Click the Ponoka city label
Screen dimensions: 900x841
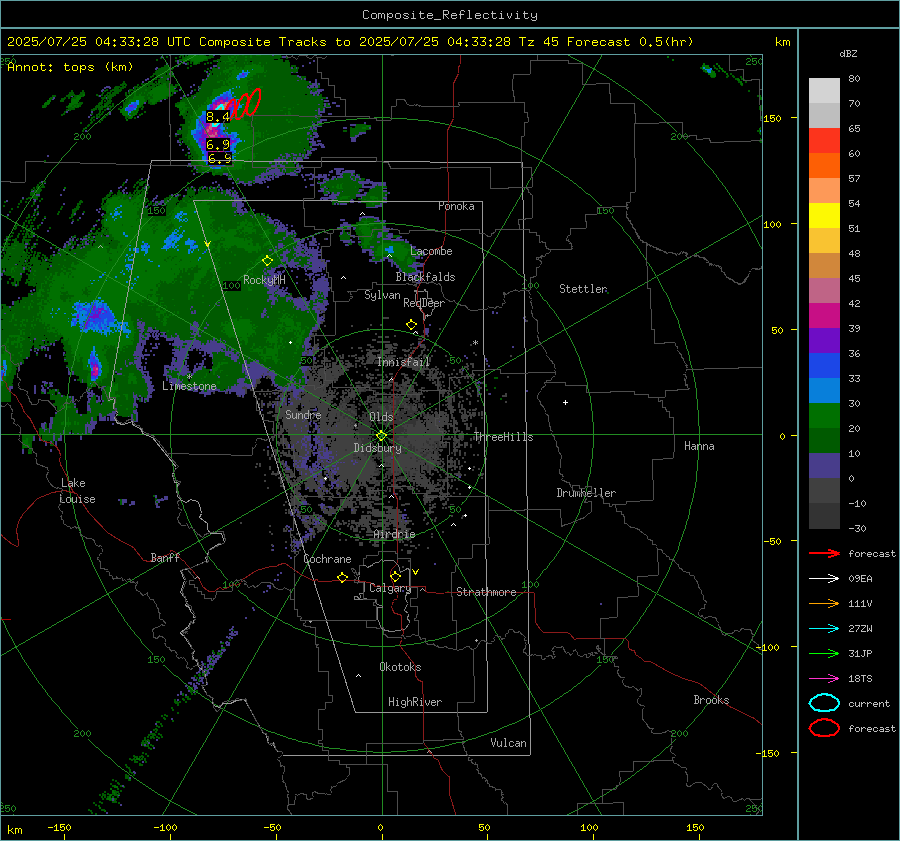[456, 206]
